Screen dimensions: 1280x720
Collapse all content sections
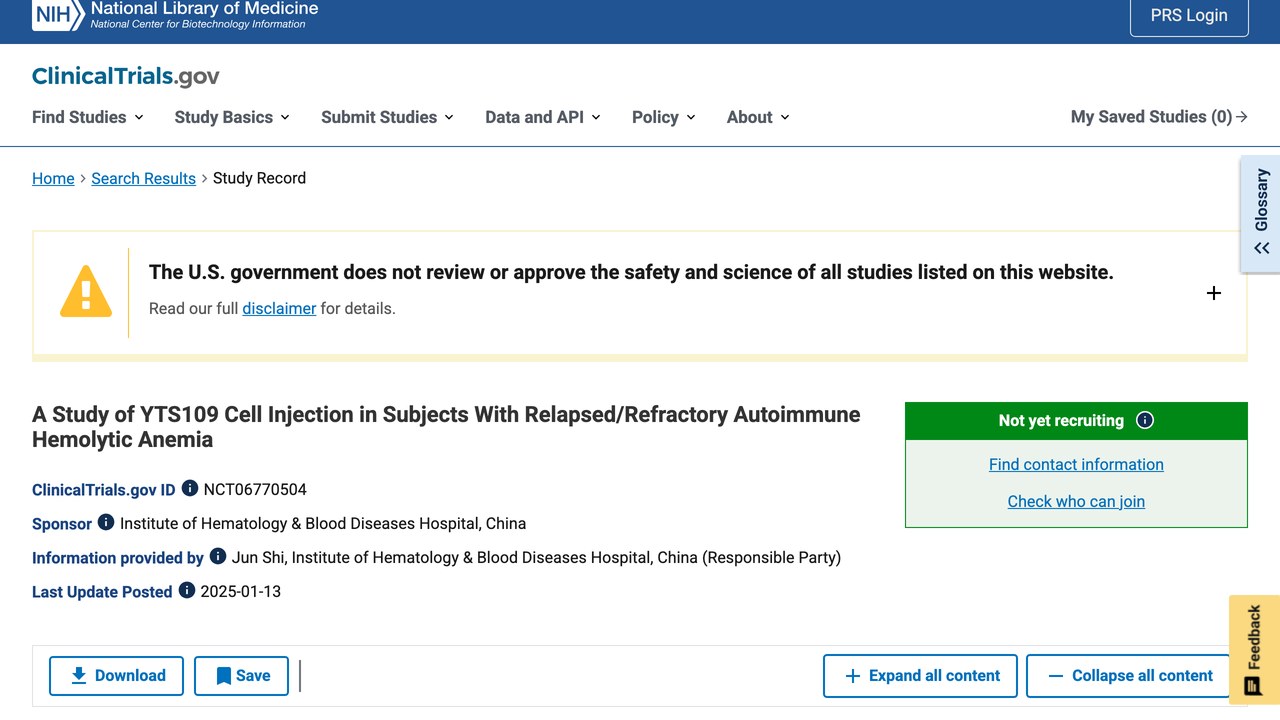pyautogui.click(x=1128, y=676)
